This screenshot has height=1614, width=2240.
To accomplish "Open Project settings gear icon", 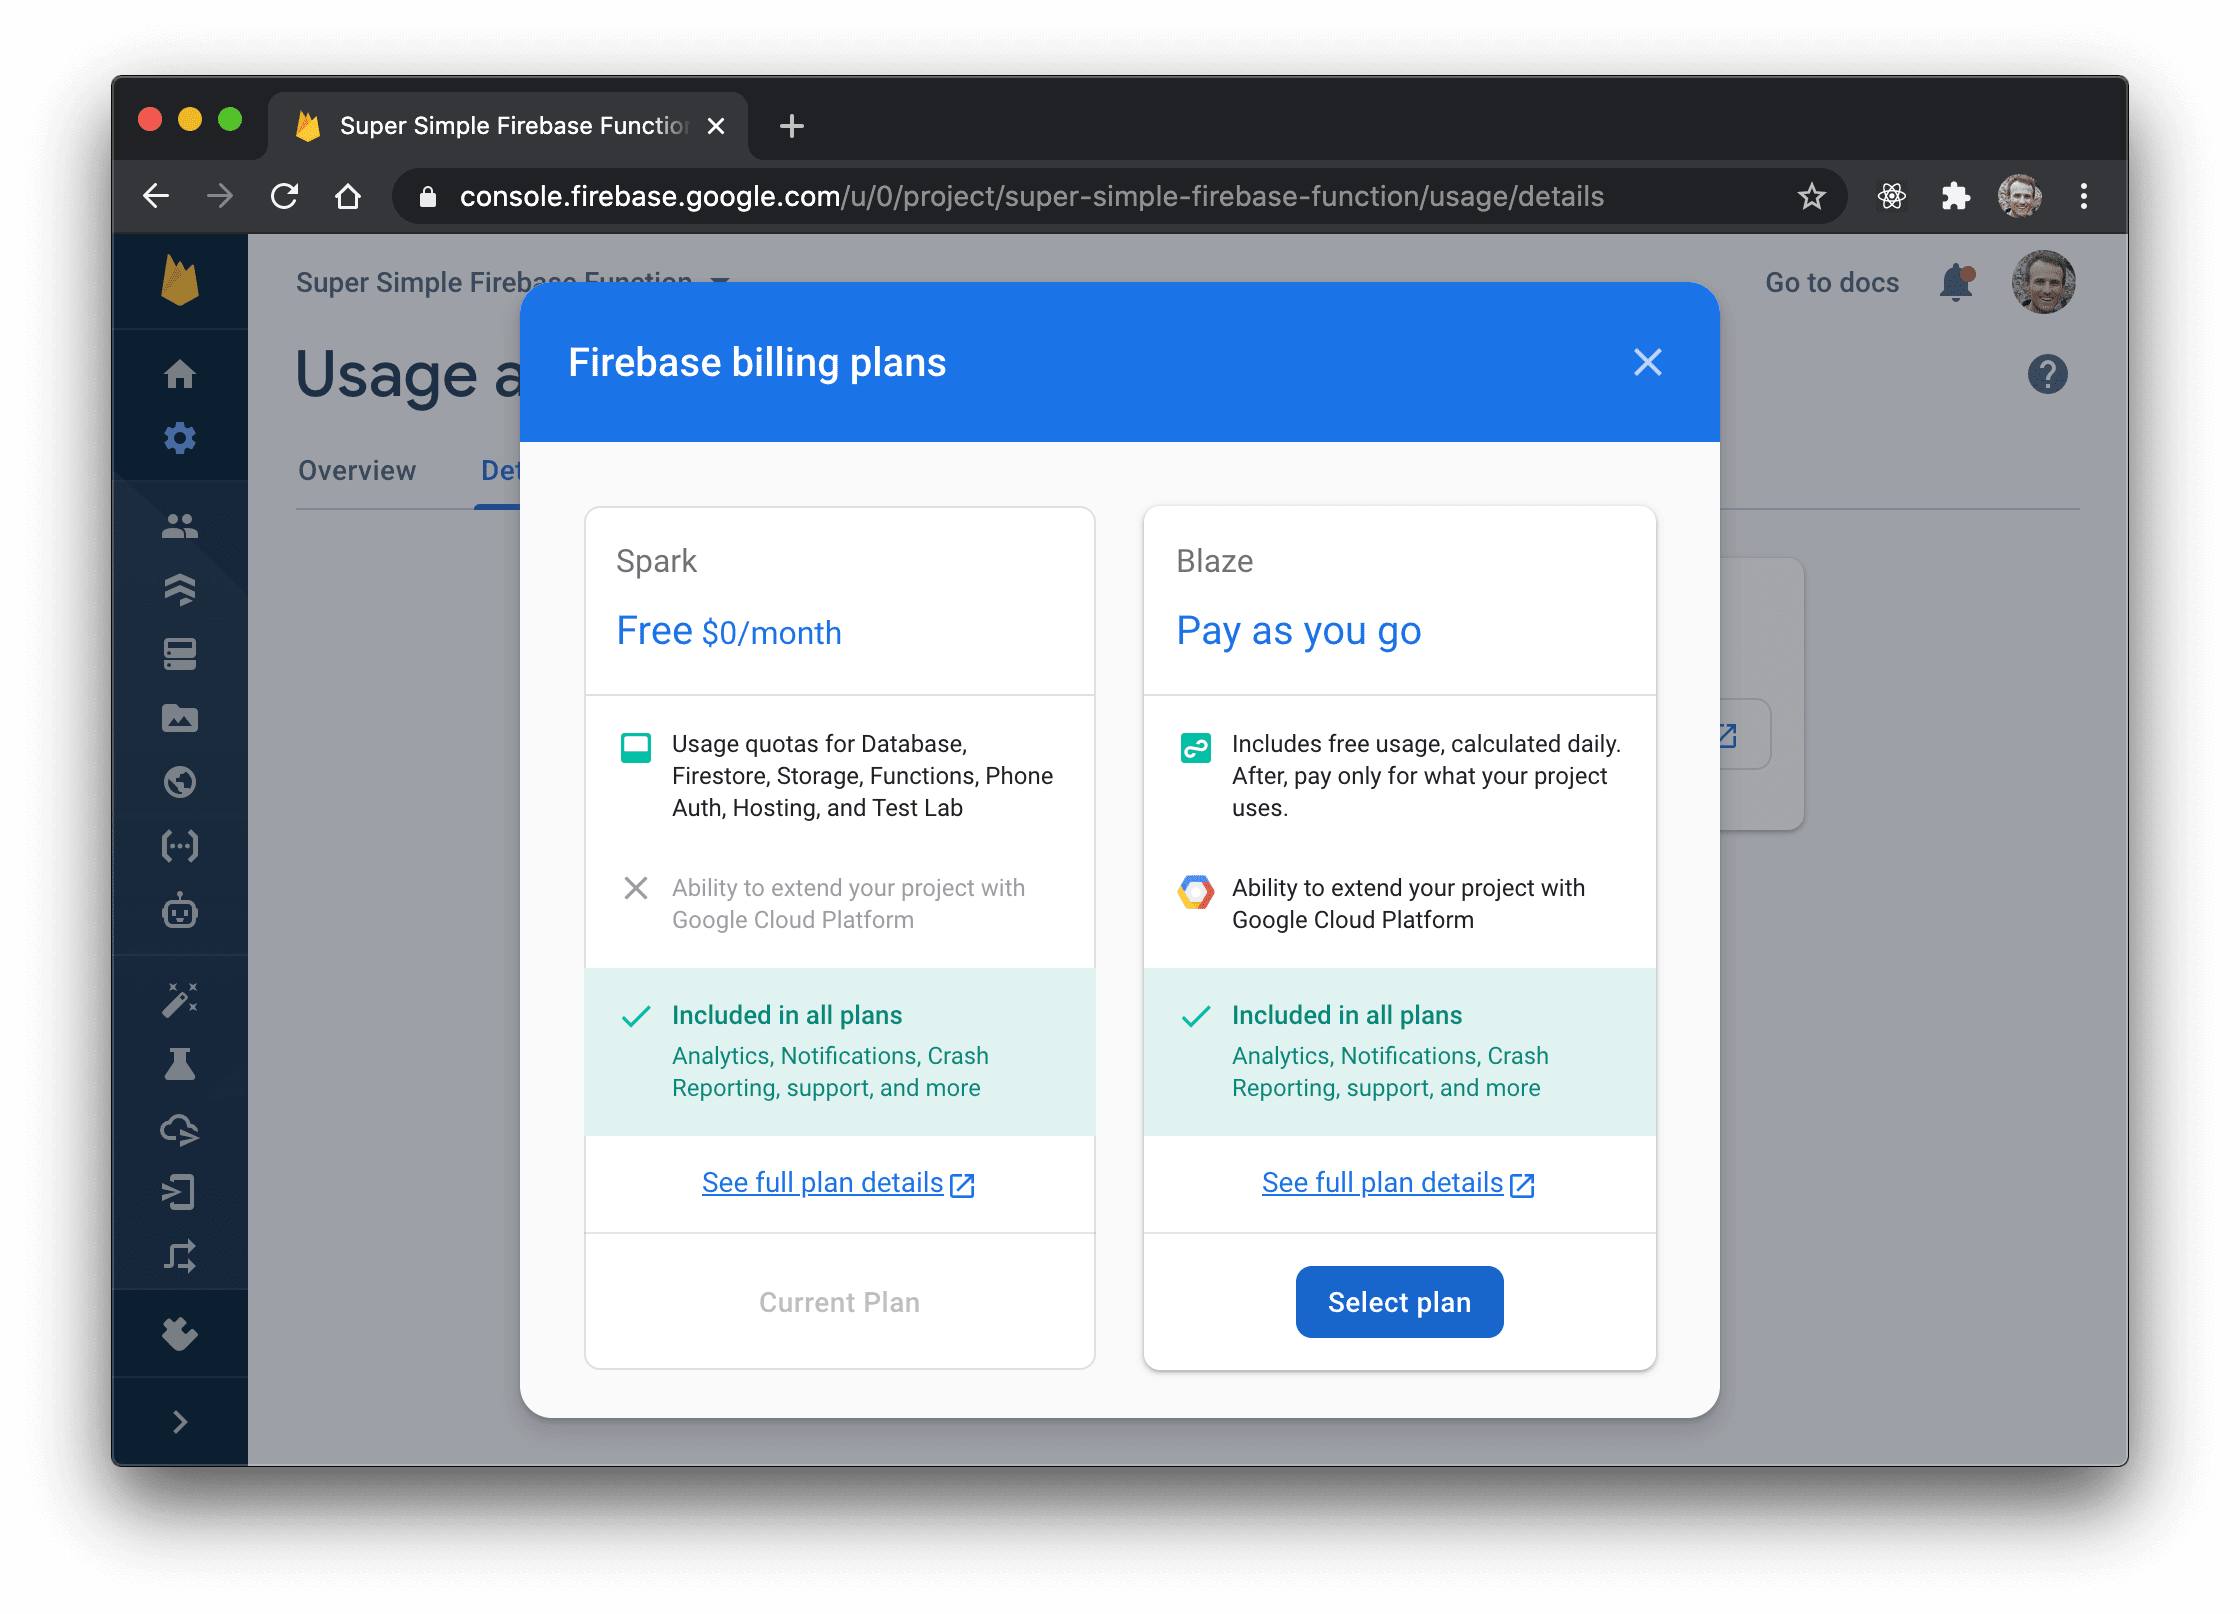I will click(181, 438).
